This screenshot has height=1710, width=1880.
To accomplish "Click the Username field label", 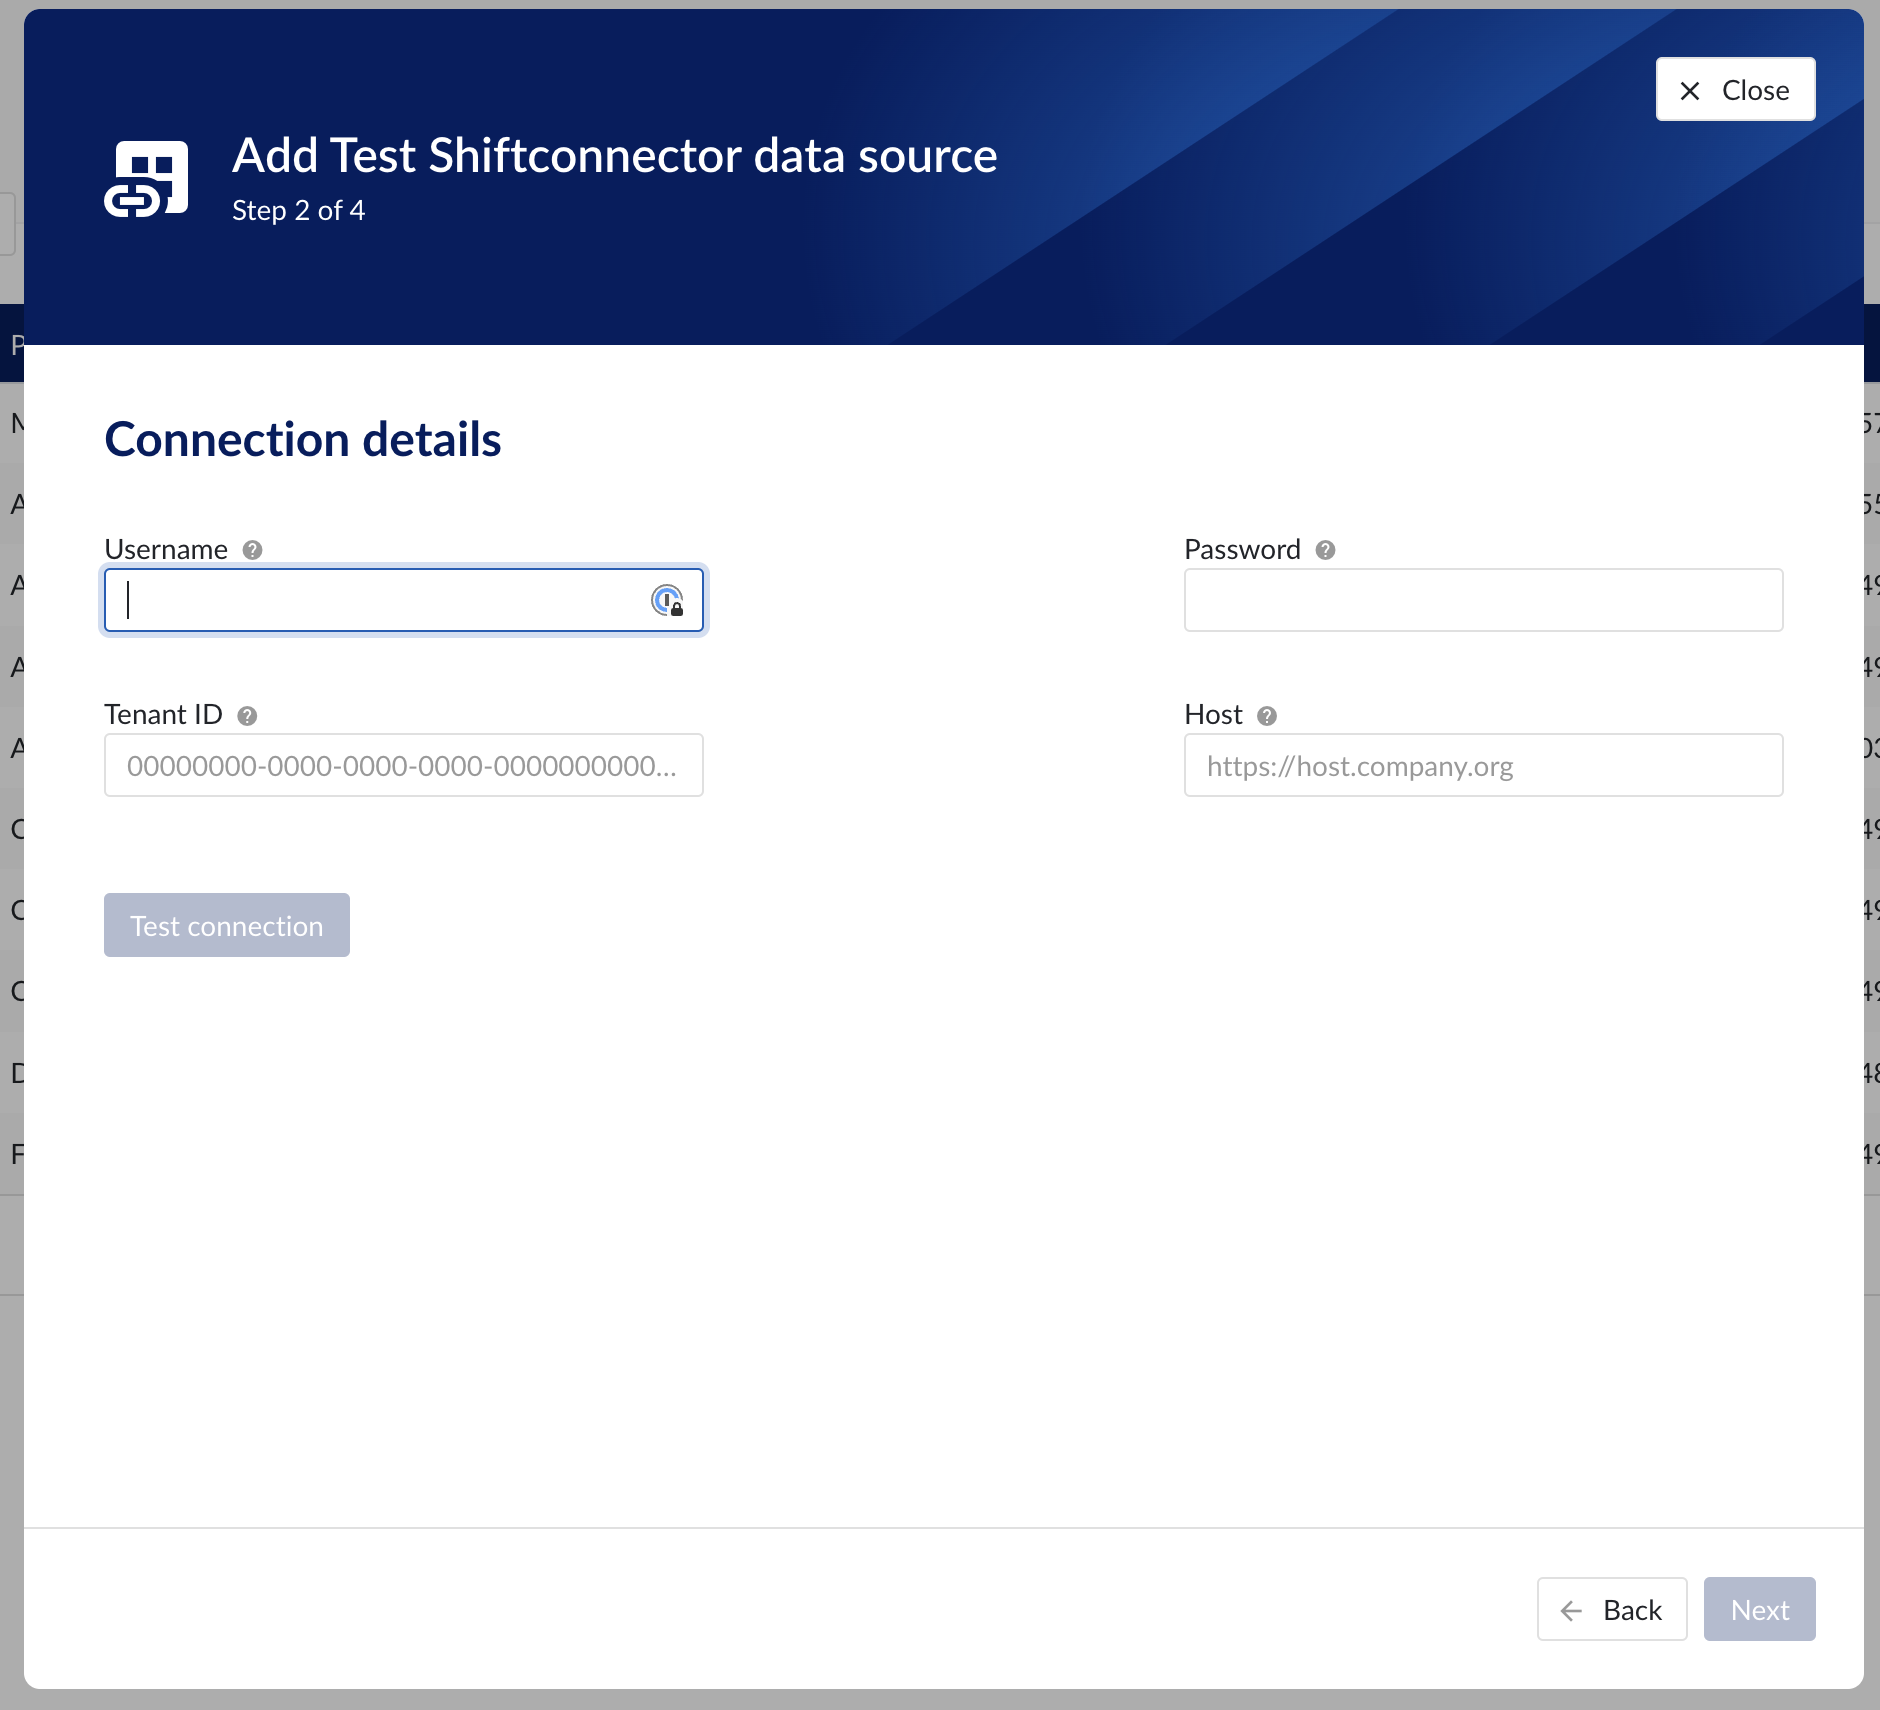I will tap(166, 550).
